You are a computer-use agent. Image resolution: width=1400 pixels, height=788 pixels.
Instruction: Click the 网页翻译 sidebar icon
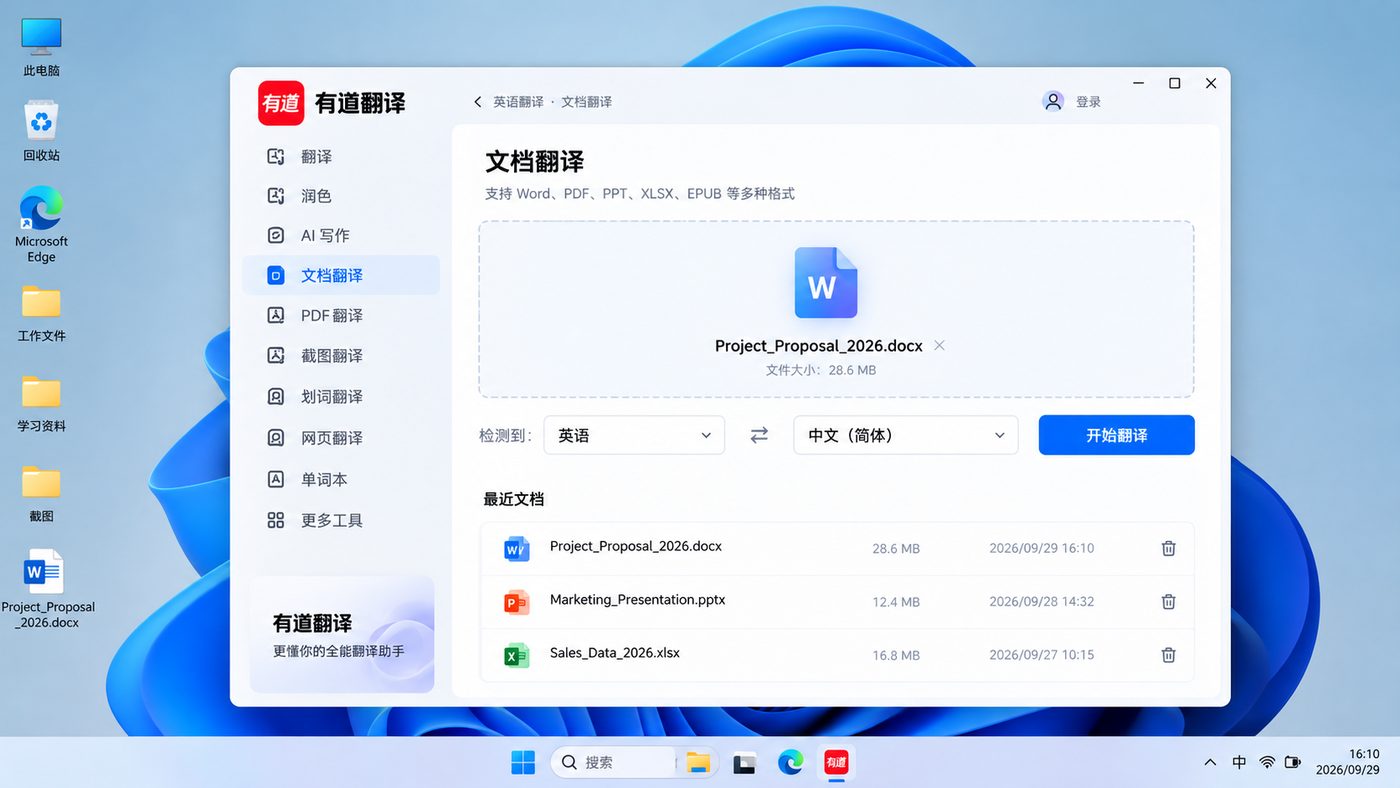point(276,438)
